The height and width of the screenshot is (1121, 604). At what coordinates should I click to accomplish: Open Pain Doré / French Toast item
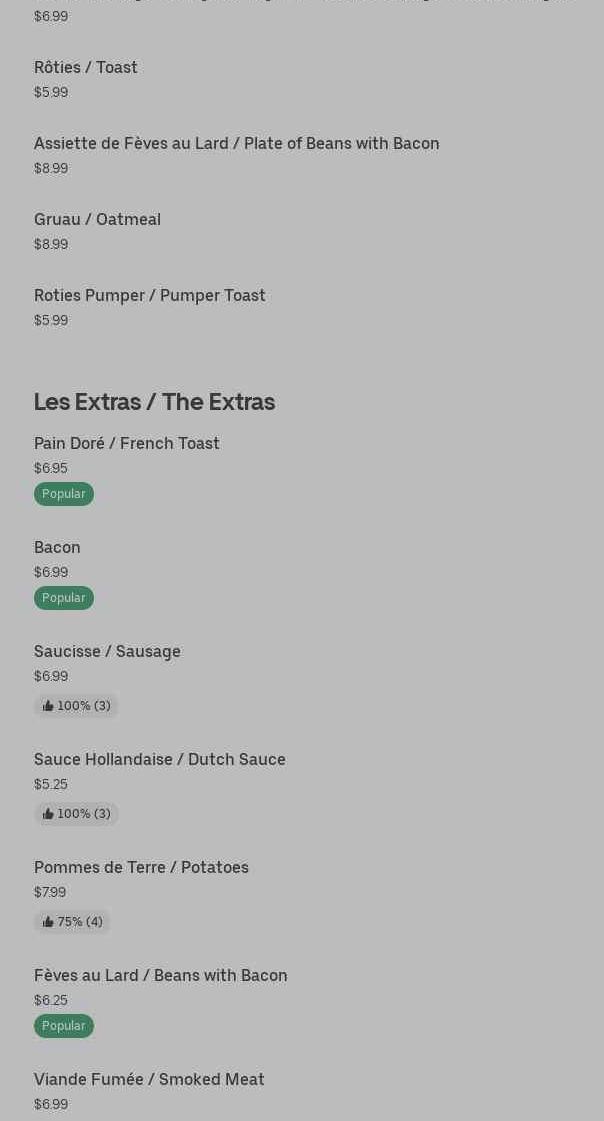click(x=126, y=443)
